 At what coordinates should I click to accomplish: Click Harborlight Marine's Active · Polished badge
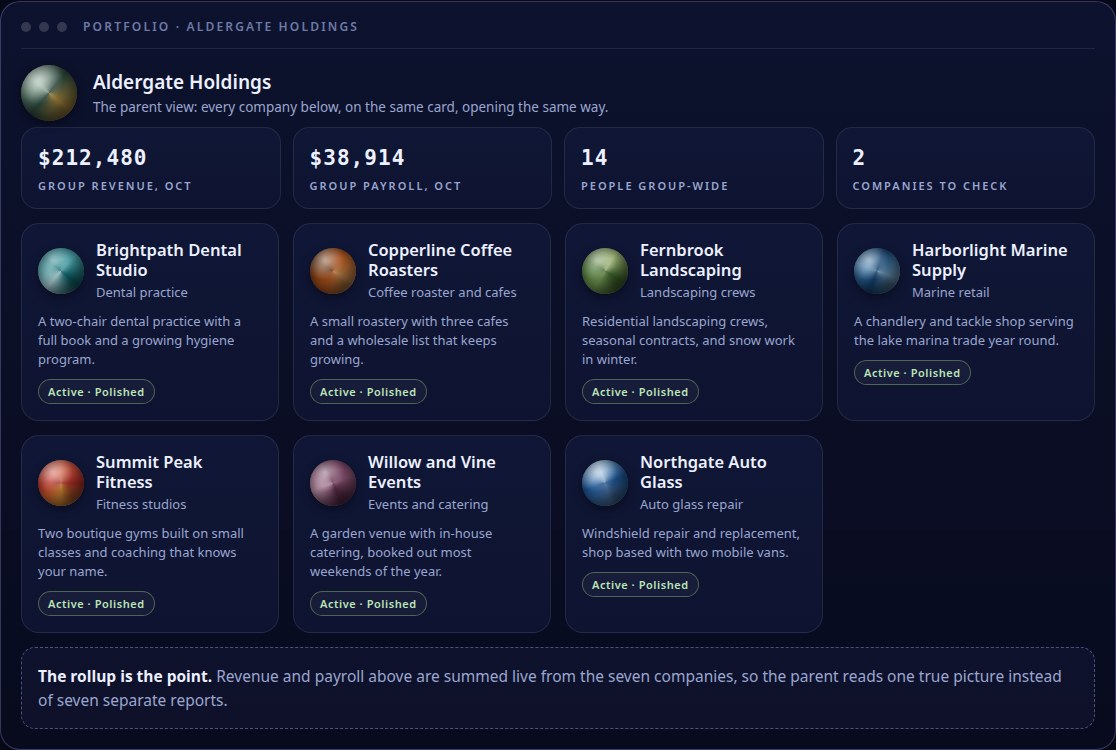pos(912,373)
